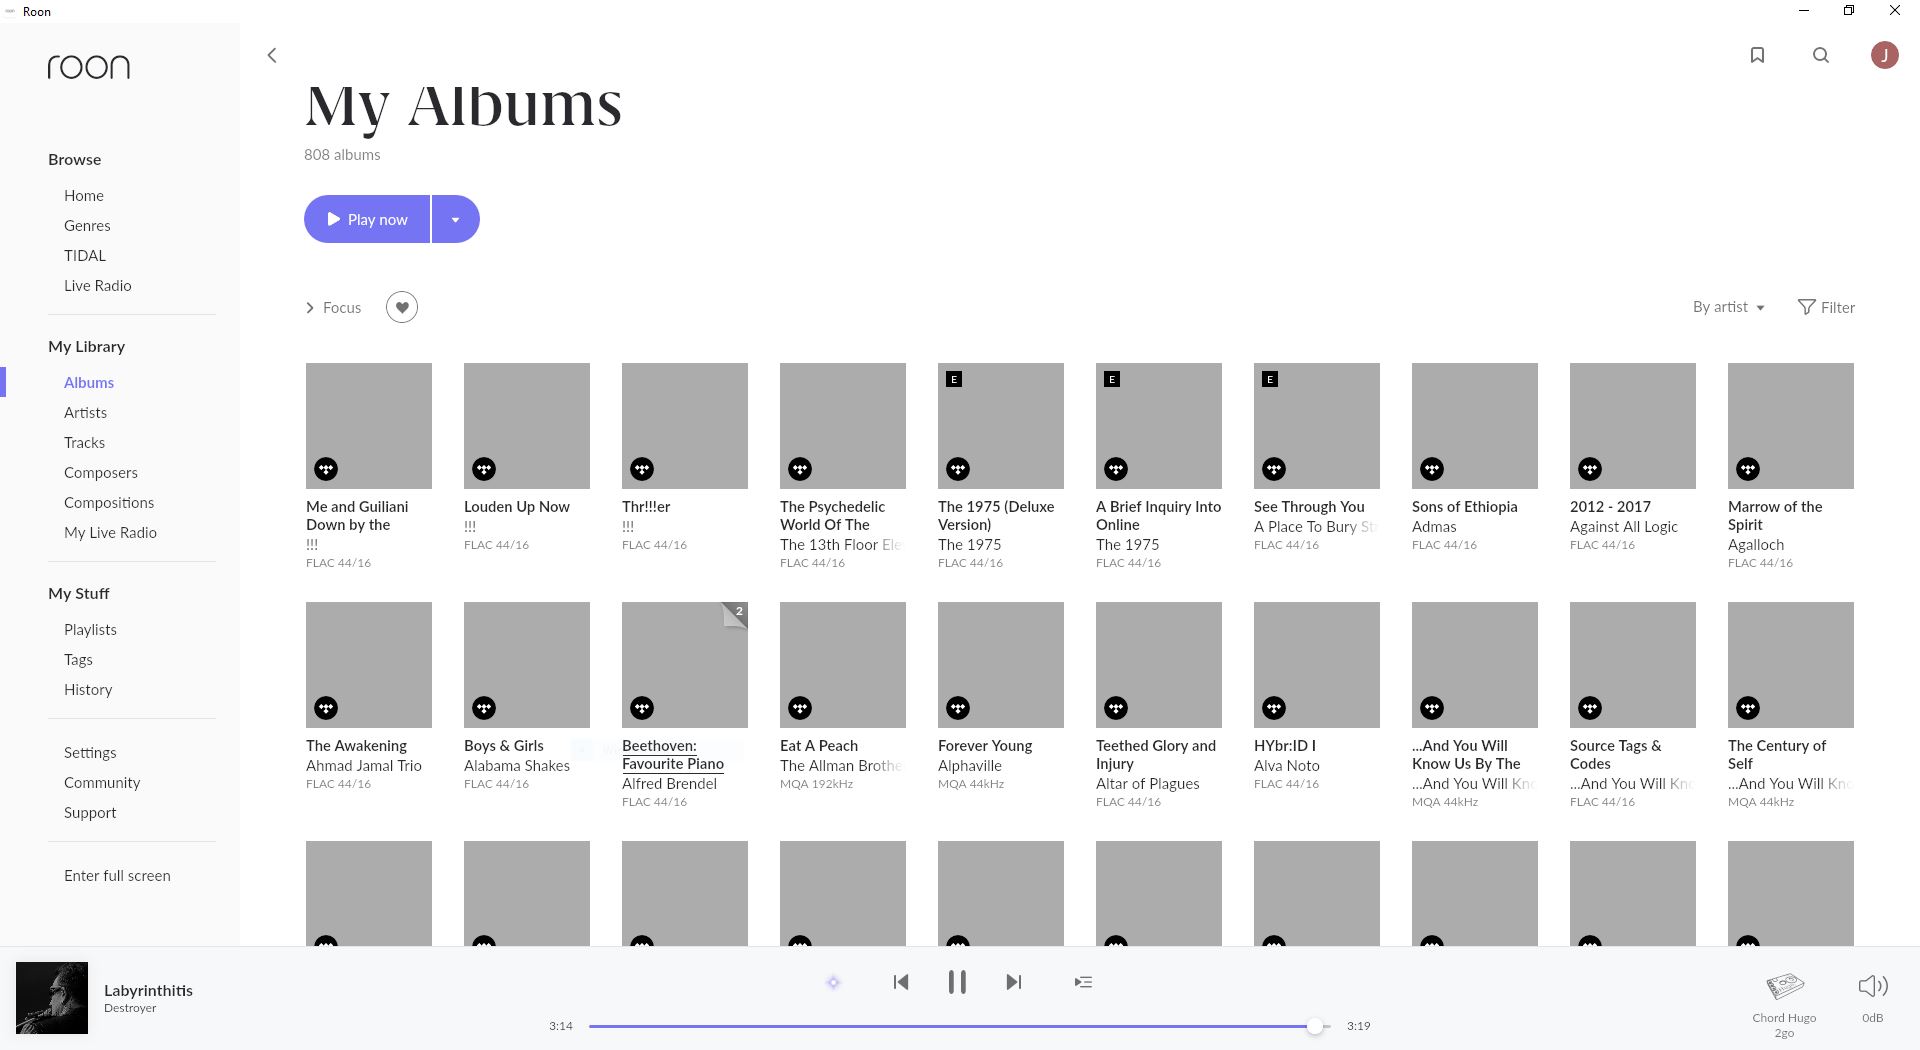Screen dimensions: 1920x1050
Task: Open Settings in the sidebar
Action: click(90, 752)
